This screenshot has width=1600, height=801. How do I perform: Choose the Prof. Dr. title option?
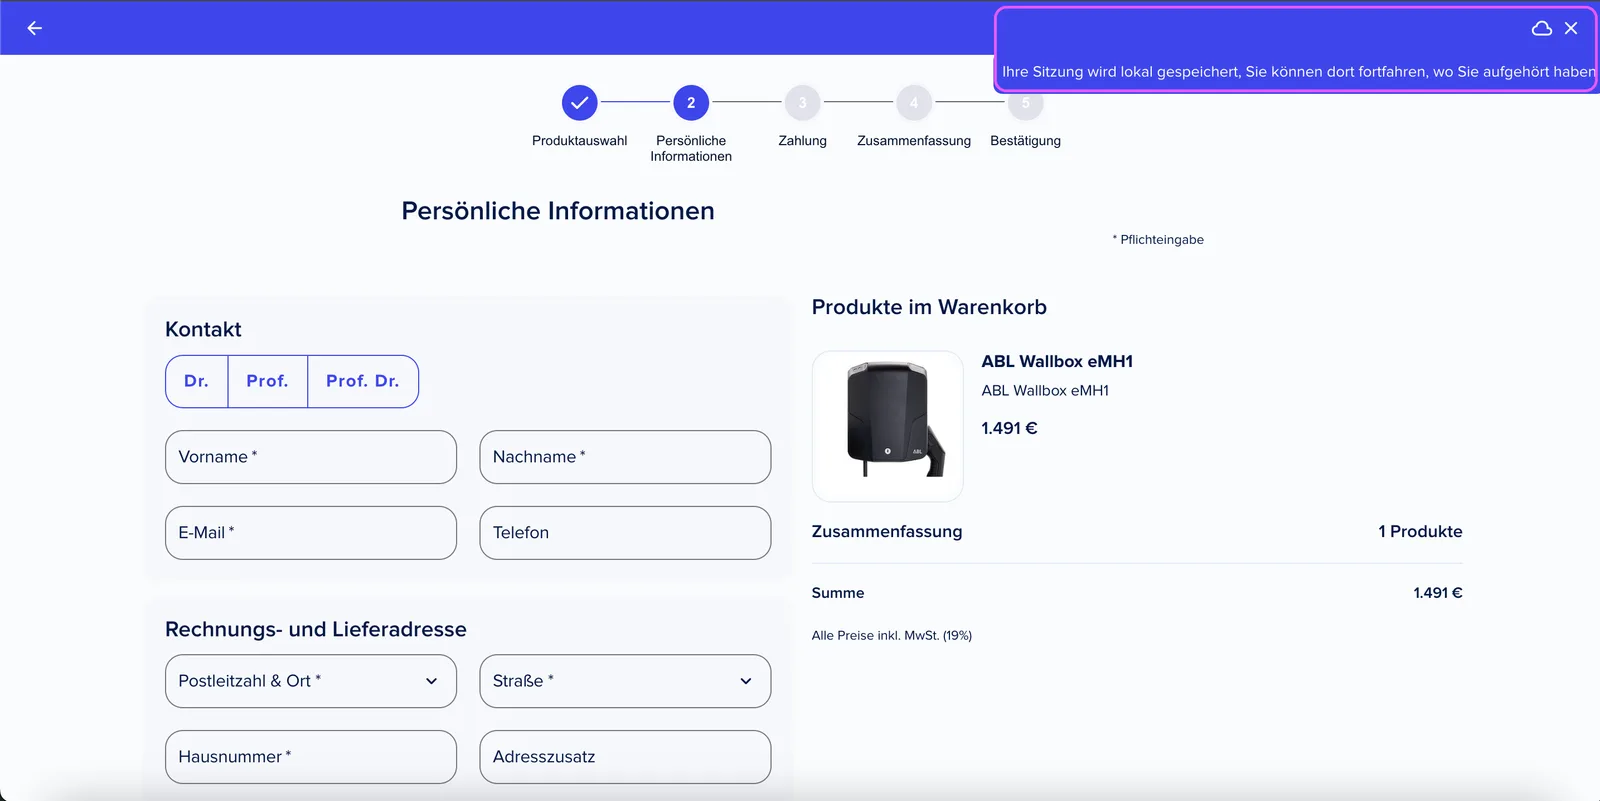363,381
